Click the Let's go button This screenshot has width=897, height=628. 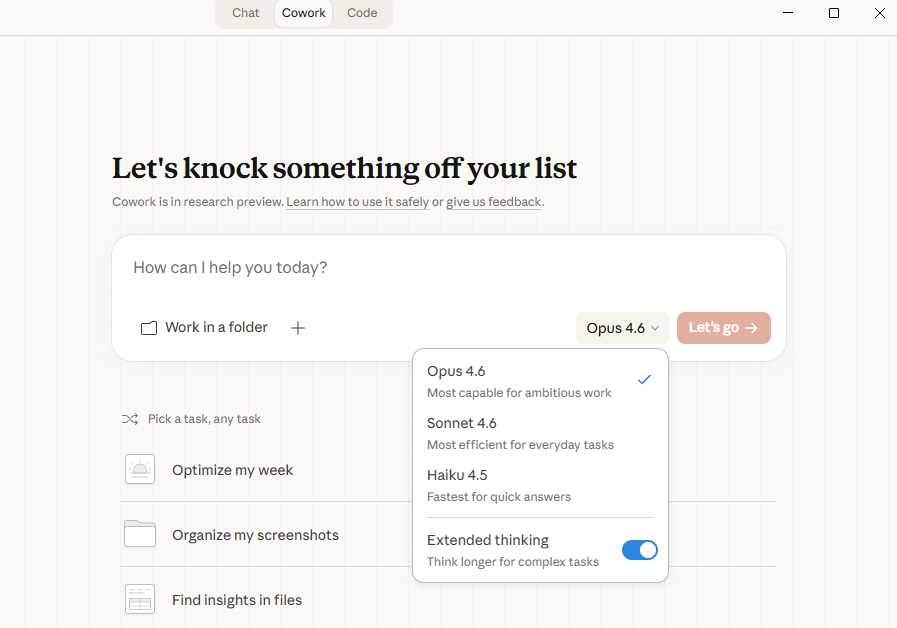tap(724, 328)
